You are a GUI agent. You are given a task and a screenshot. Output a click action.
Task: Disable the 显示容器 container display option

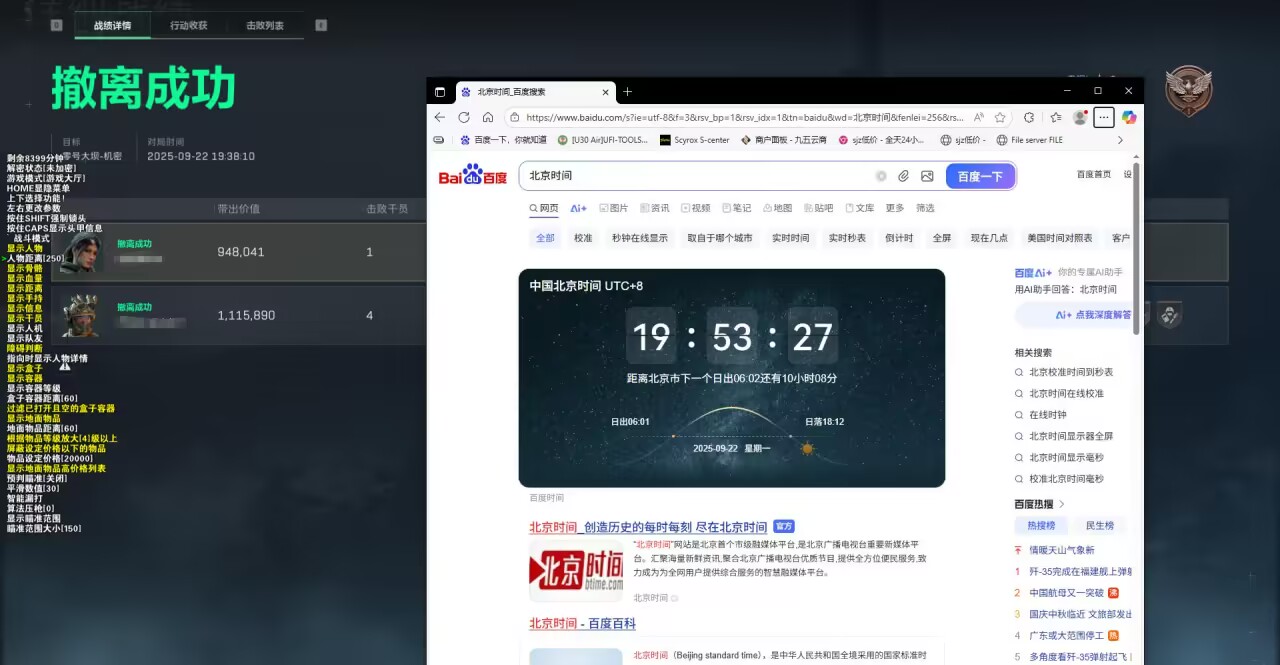coord(27,376)
